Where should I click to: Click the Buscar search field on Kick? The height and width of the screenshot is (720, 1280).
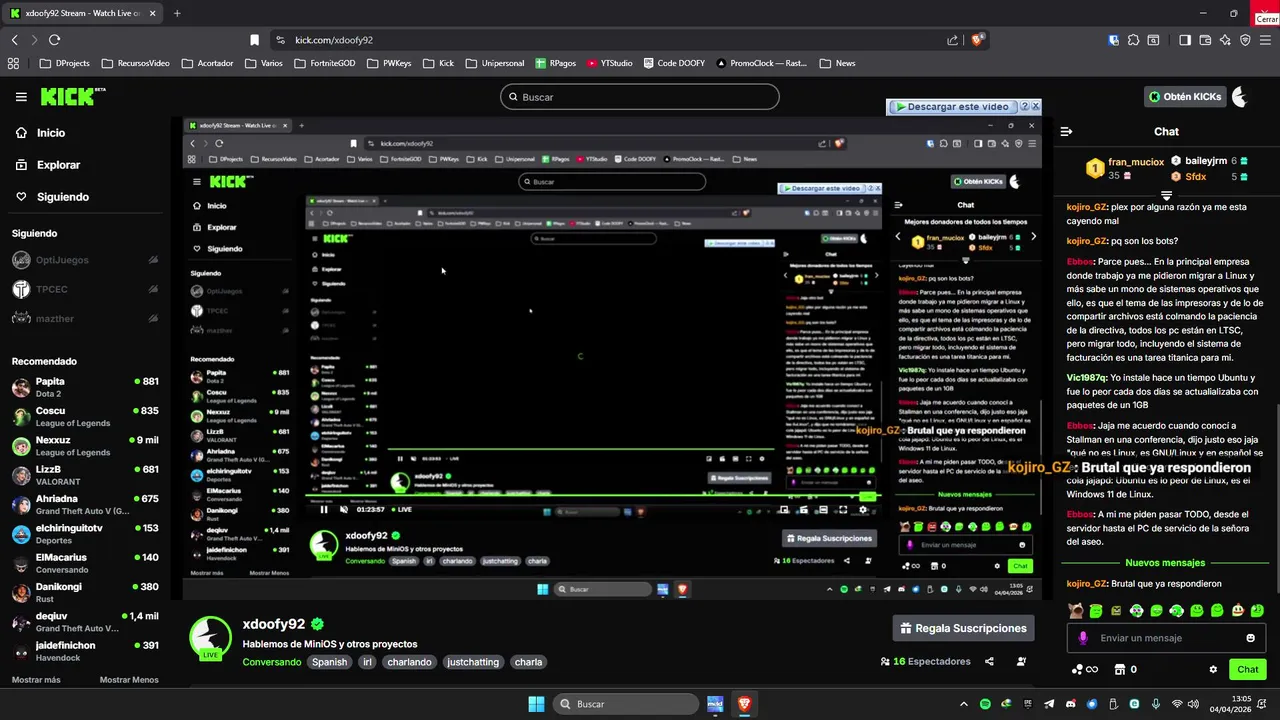tap(640, 97)
